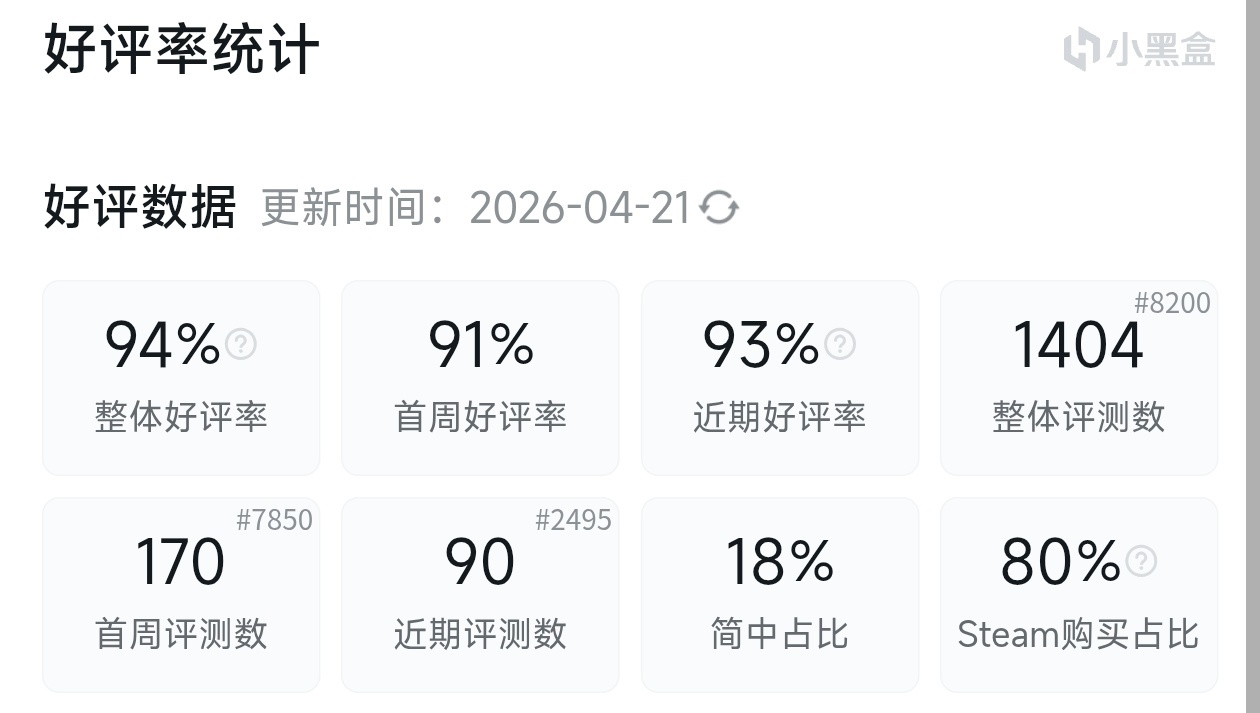Open help icon next to 94% rating
Viewport: 1260px width, 713px height.
(x=241, y=344)
